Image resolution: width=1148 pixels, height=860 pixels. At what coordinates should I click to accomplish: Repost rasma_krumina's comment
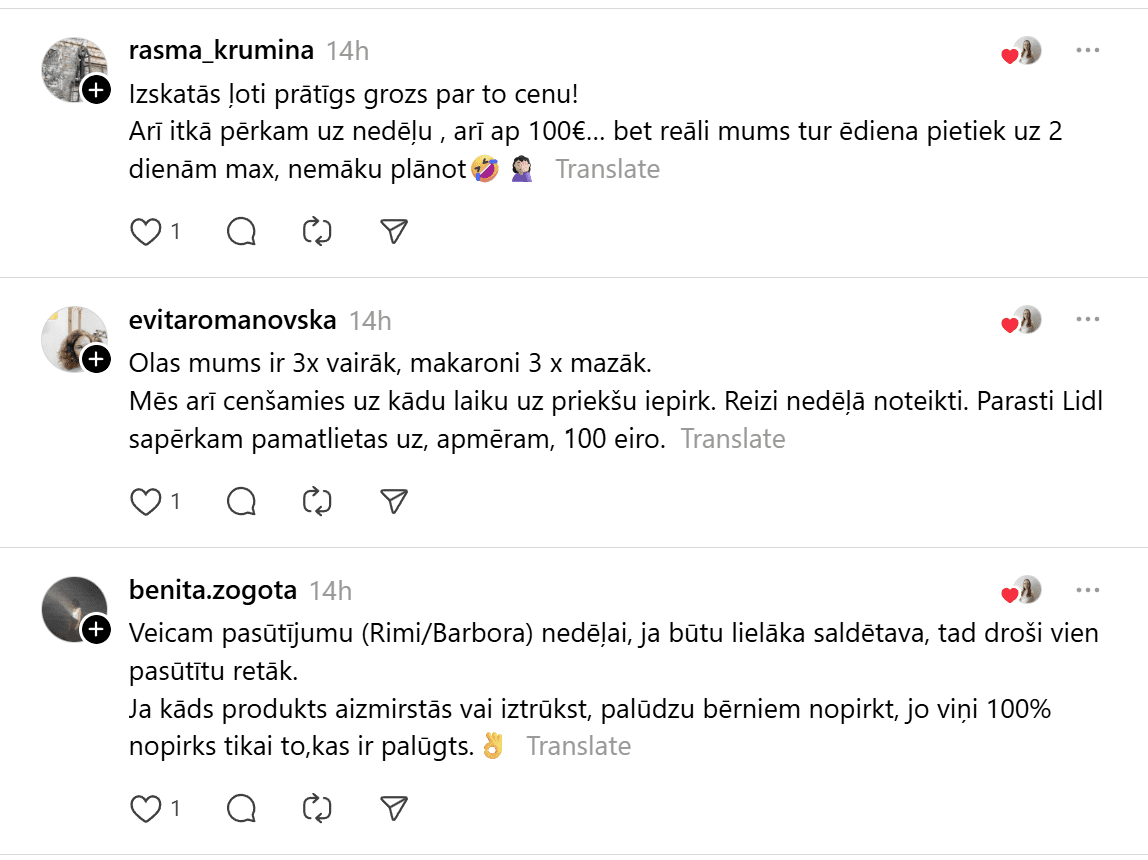click(317, 232)
